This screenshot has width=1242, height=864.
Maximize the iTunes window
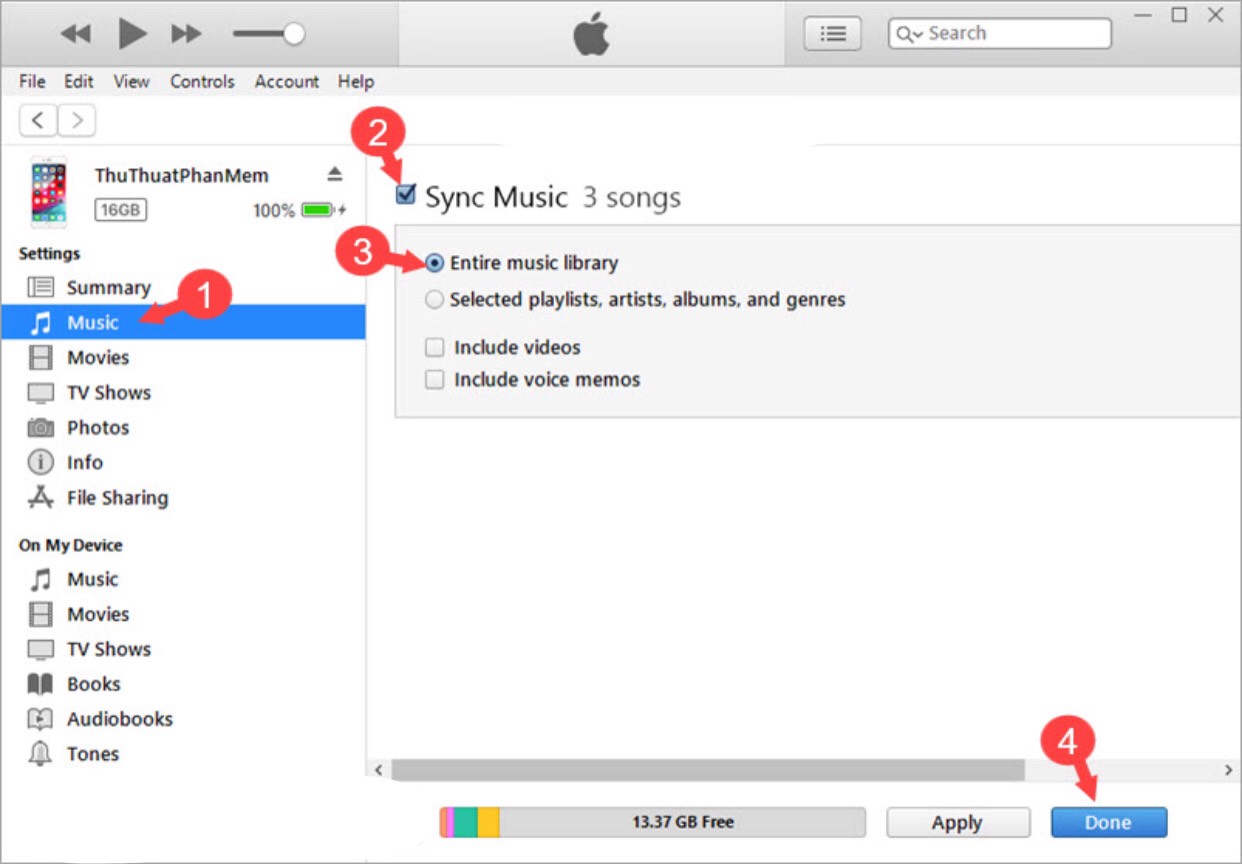pyautogui.click(x=1179, y=15)
